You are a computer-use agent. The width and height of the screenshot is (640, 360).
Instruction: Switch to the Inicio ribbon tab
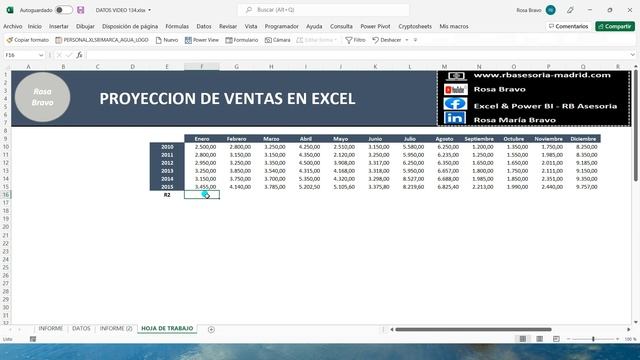(x=35, y=26)
